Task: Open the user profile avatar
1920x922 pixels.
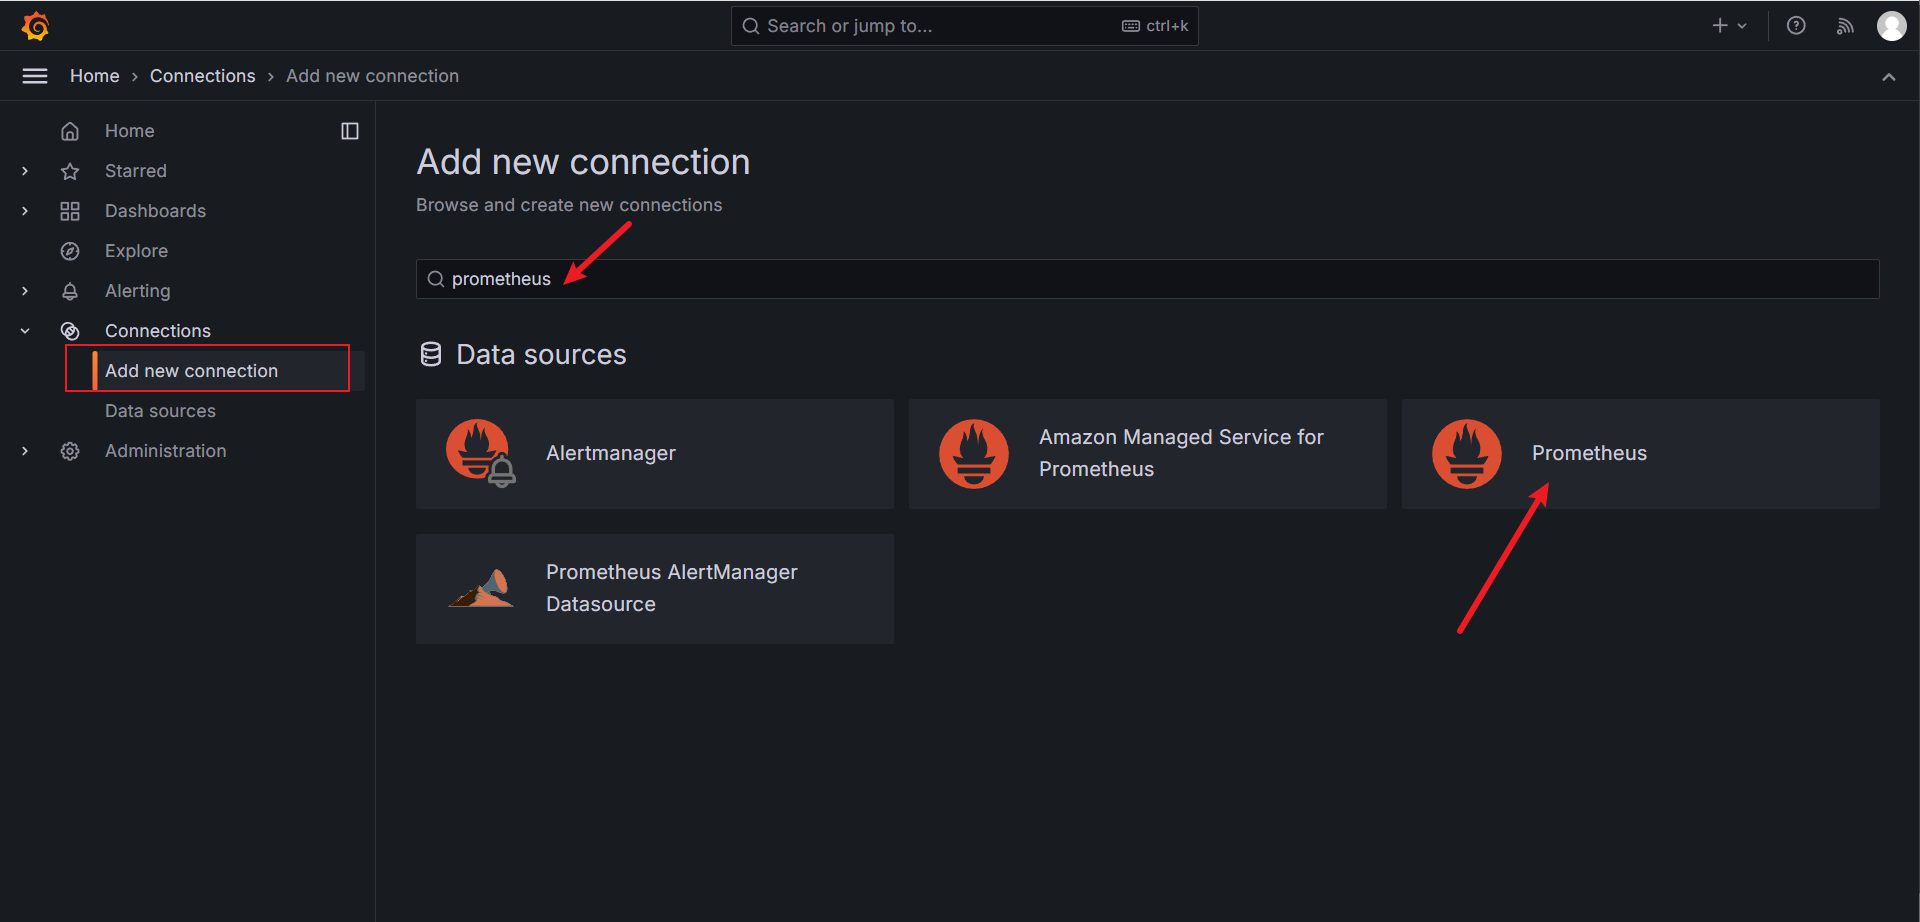Action: click(1891, 26)
